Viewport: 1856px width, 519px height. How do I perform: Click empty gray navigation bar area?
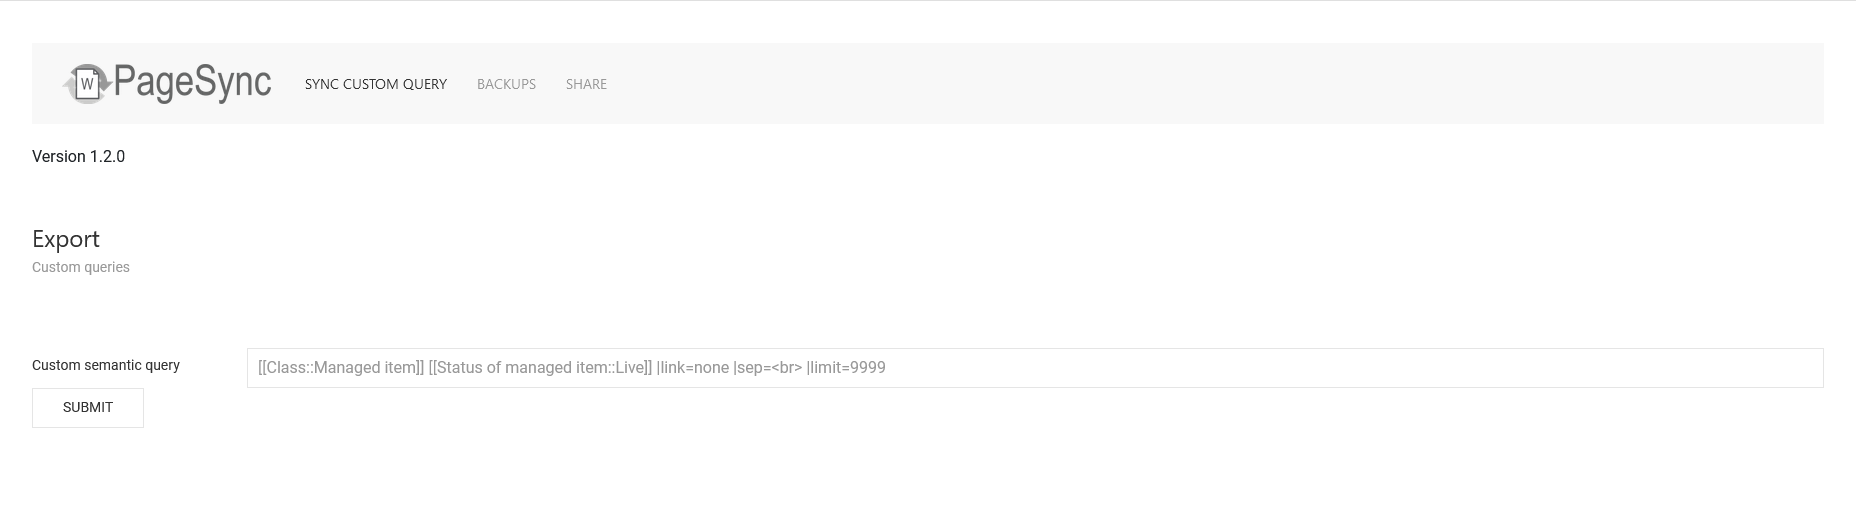1200,84
